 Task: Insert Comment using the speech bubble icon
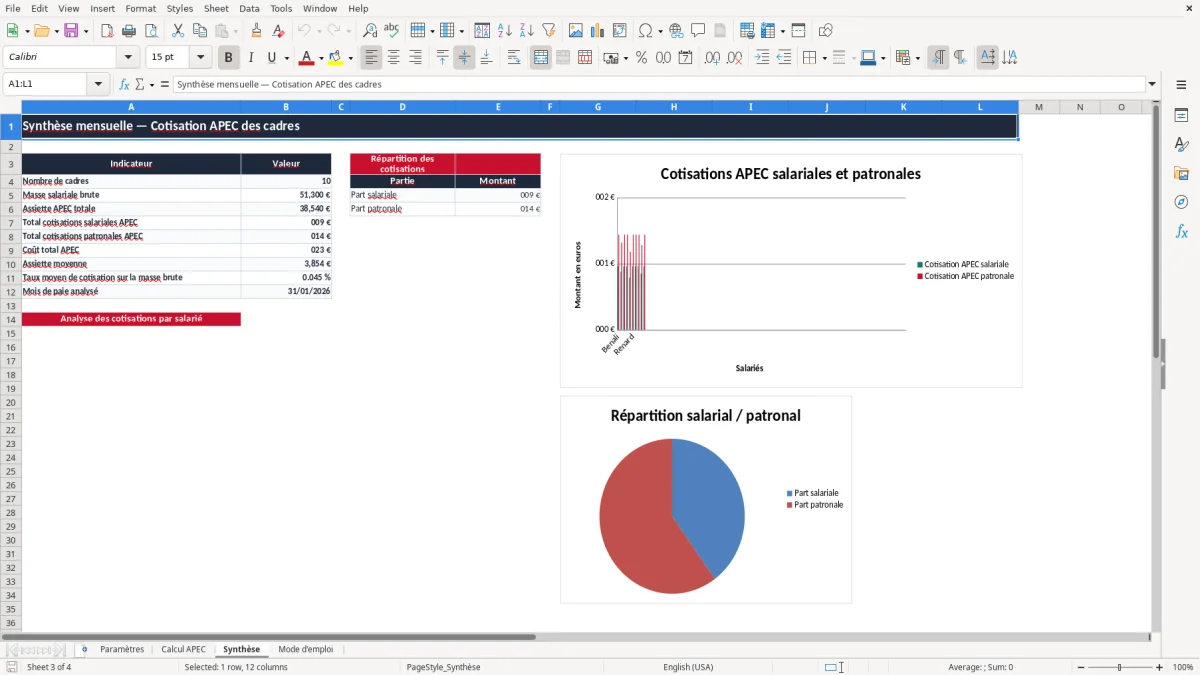[x=698, y=31]
